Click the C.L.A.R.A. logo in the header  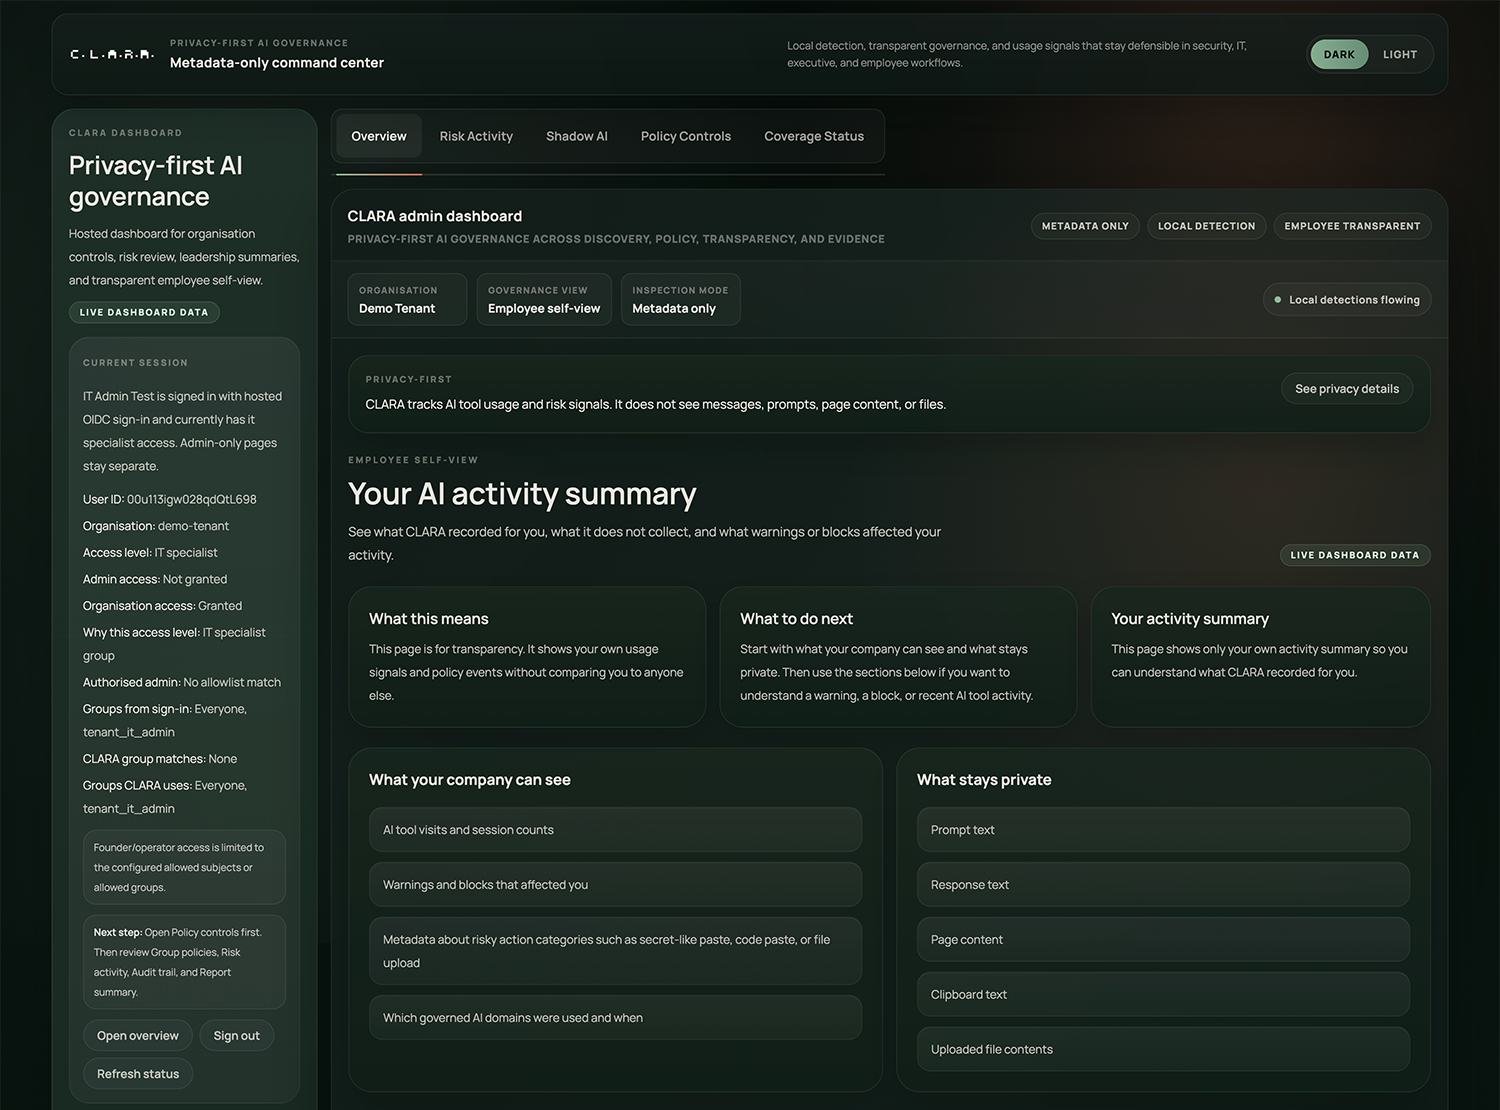[x=111, y=54]
